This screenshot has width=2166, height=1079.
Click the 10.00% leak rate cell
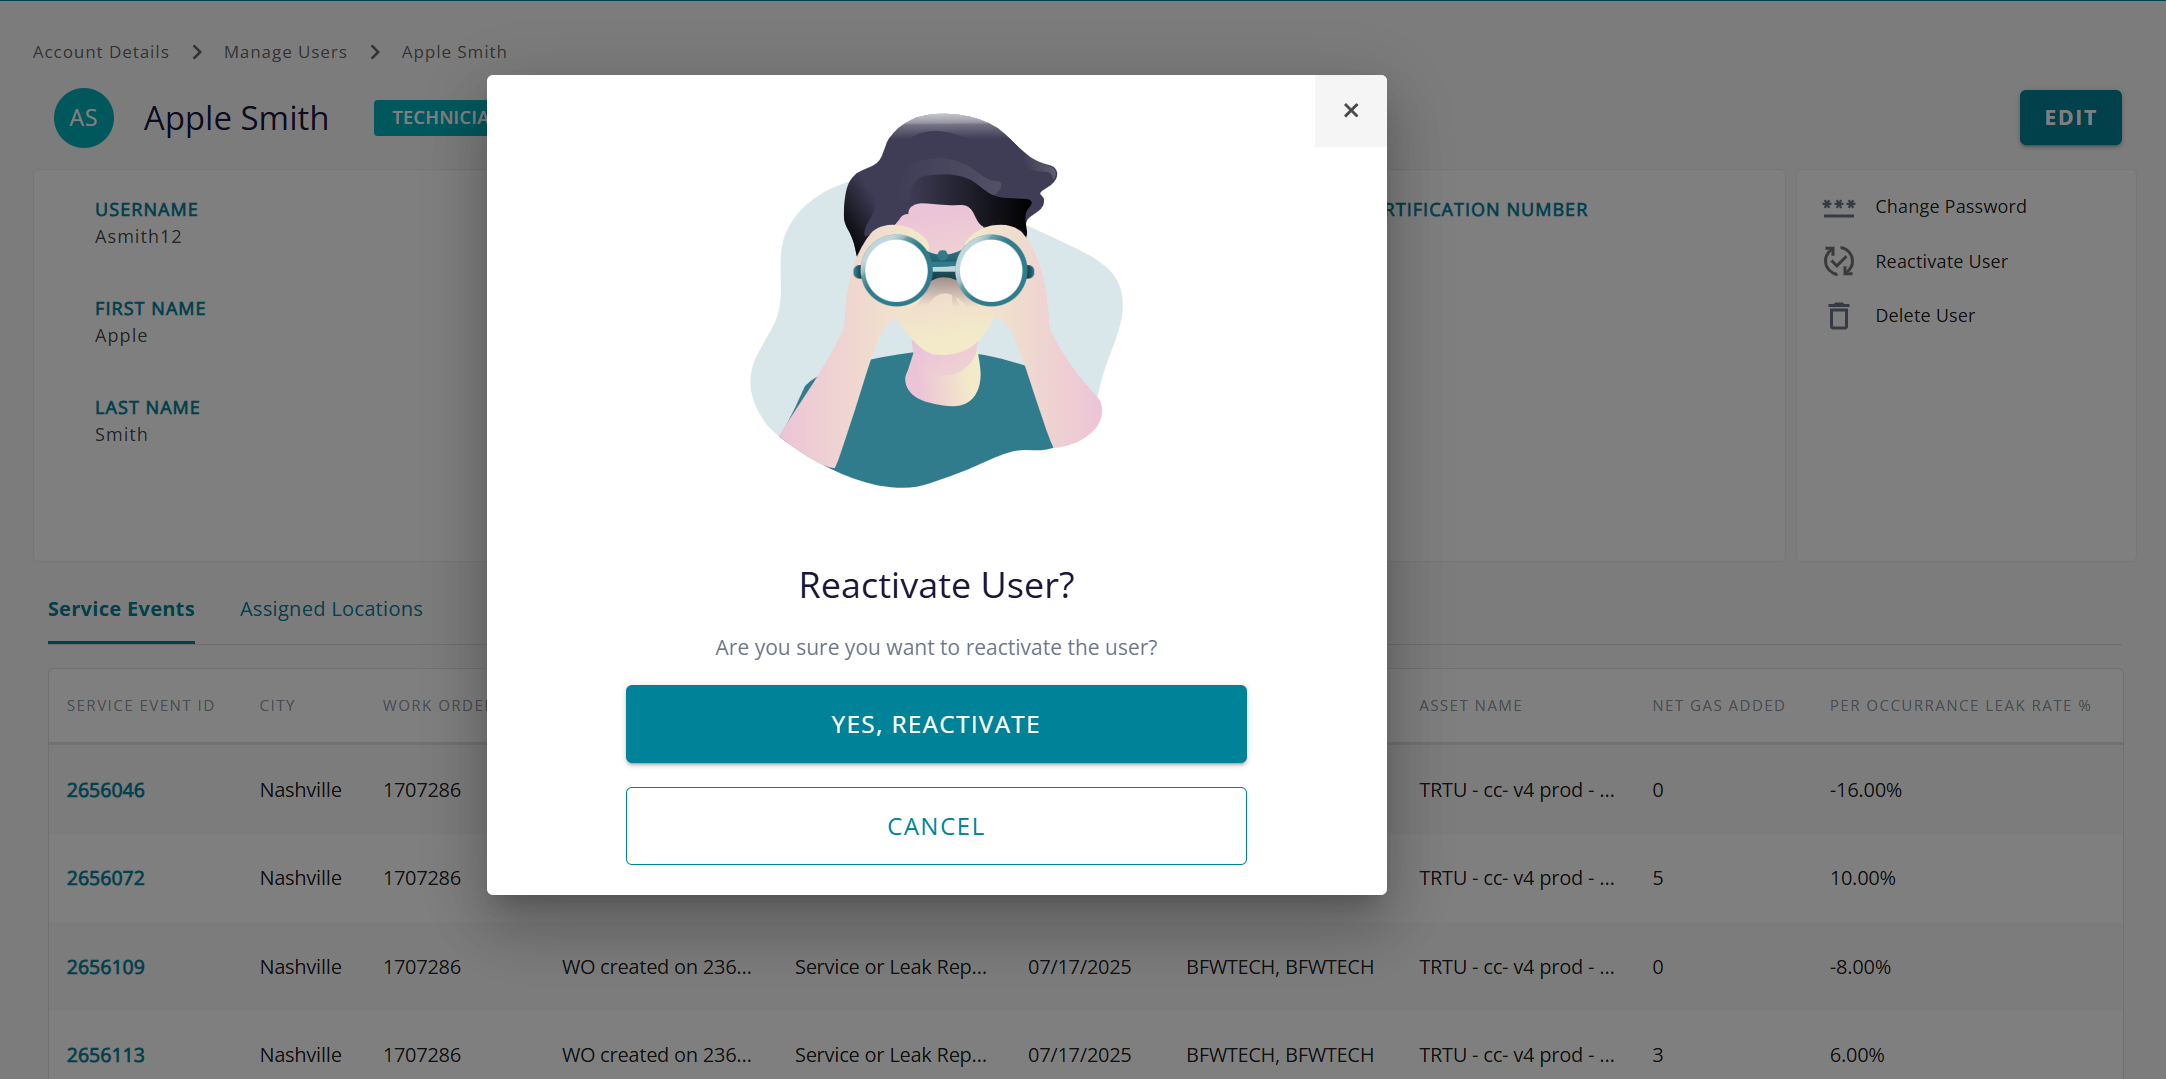1862,878
